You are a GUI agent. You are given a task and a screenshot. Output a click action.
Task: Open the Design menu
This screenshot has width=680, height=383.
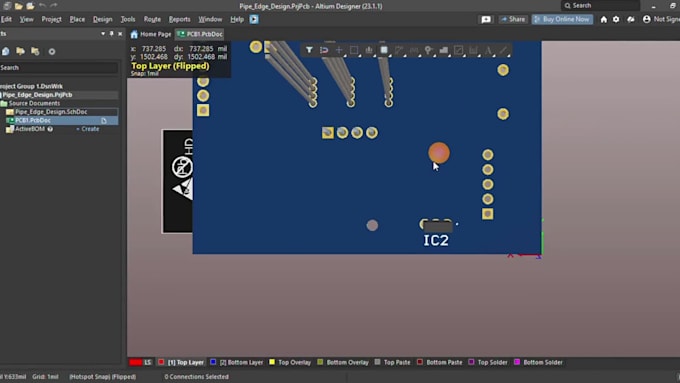click(102, 19)
